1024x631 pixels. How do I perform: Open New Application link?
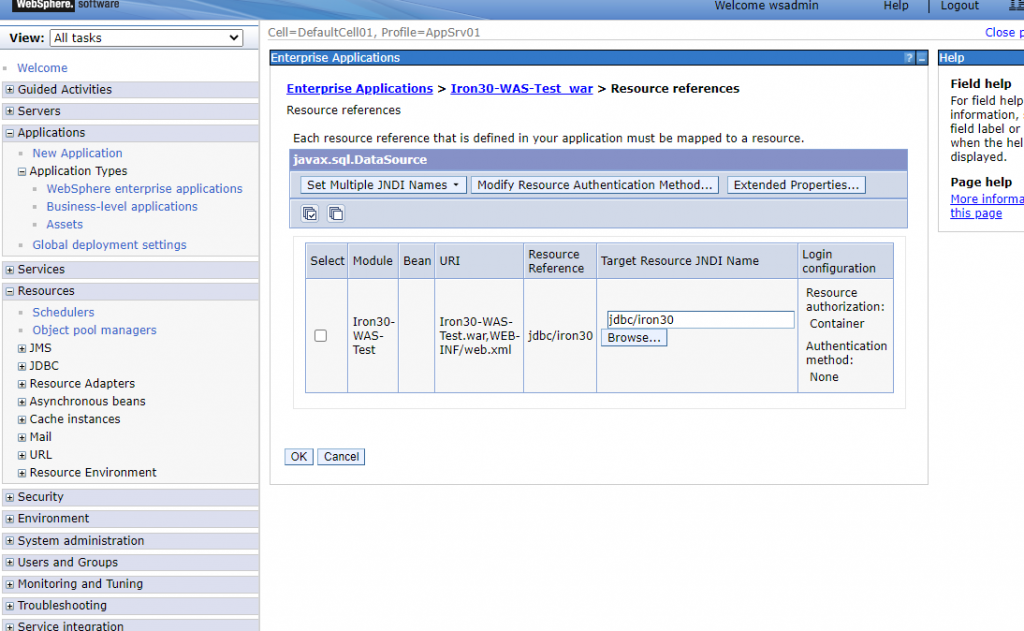(x=77, y=153)
